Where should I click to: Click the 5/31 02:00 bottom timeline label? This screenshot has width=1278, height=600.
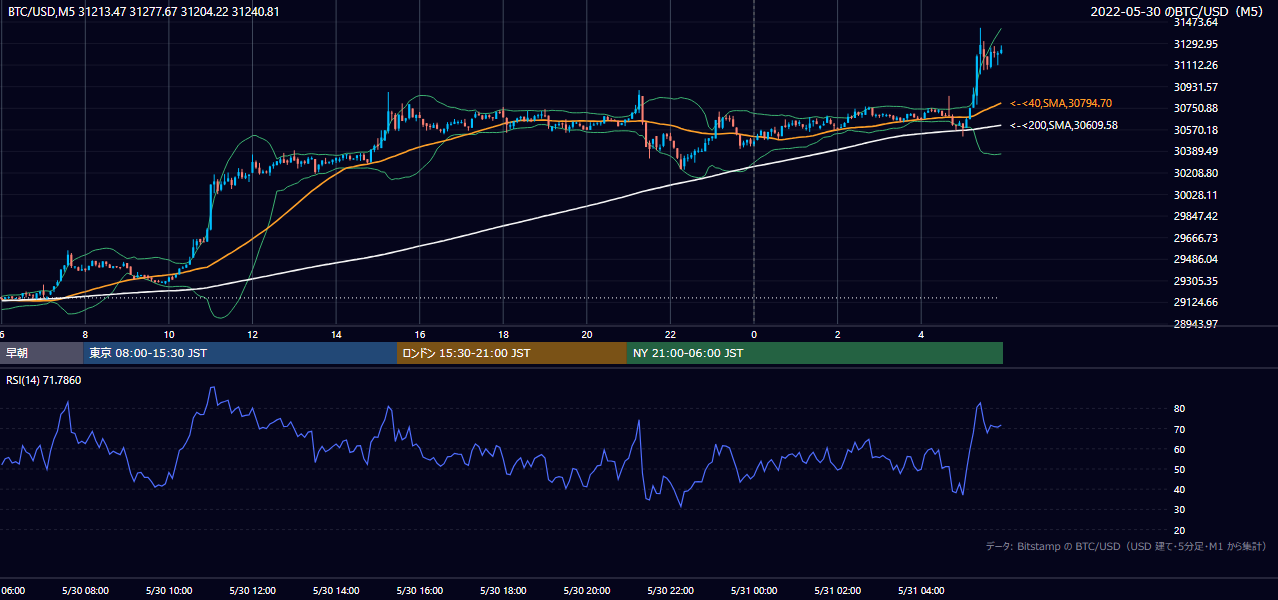(837, 591)
